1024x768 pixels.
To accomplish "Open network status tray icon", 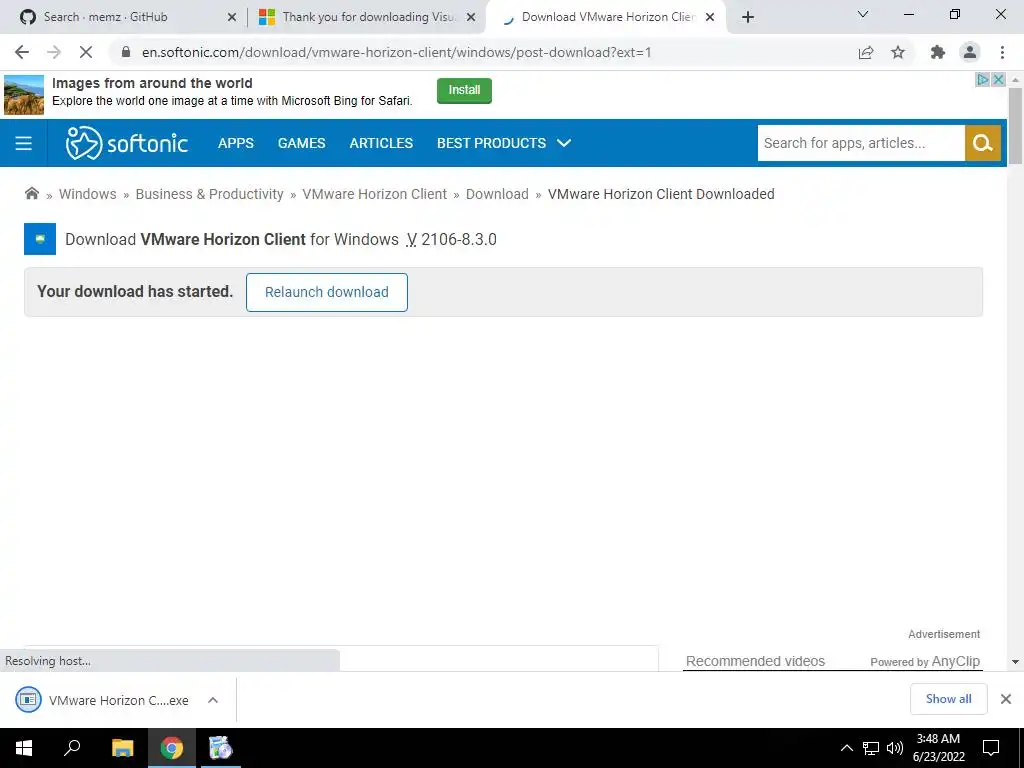I will [x=871, y=748].
